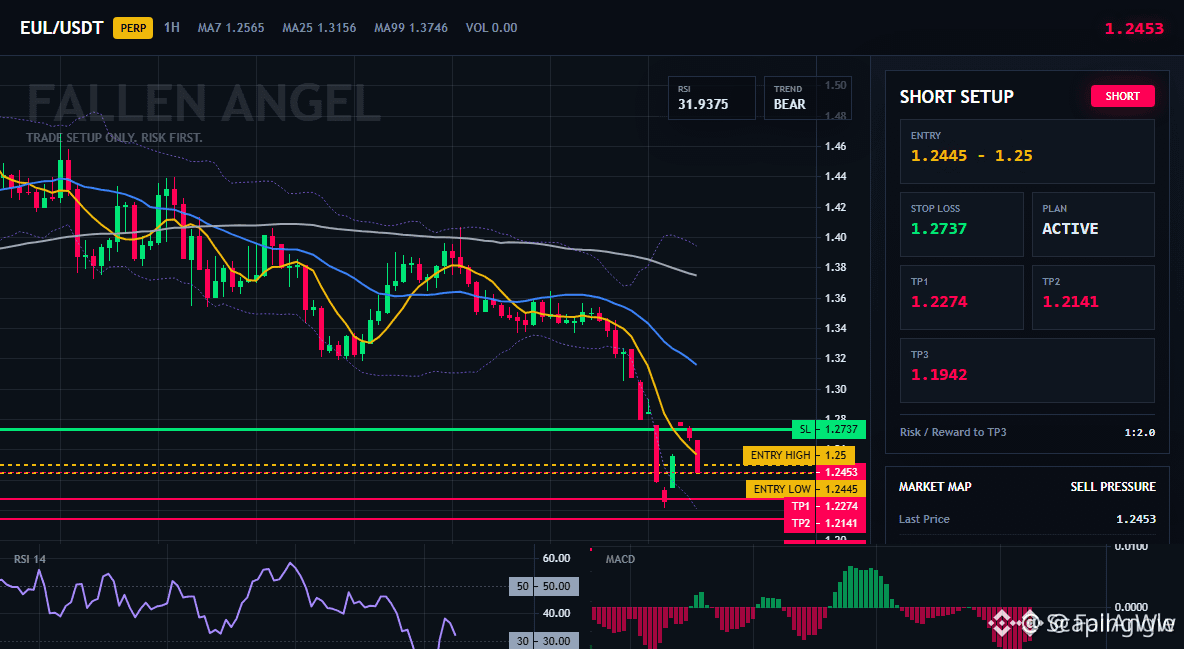The width and height of the screenshot is (1184, 649).
Task: Click the 1.32 price axis label
Action: click(835, 358)
